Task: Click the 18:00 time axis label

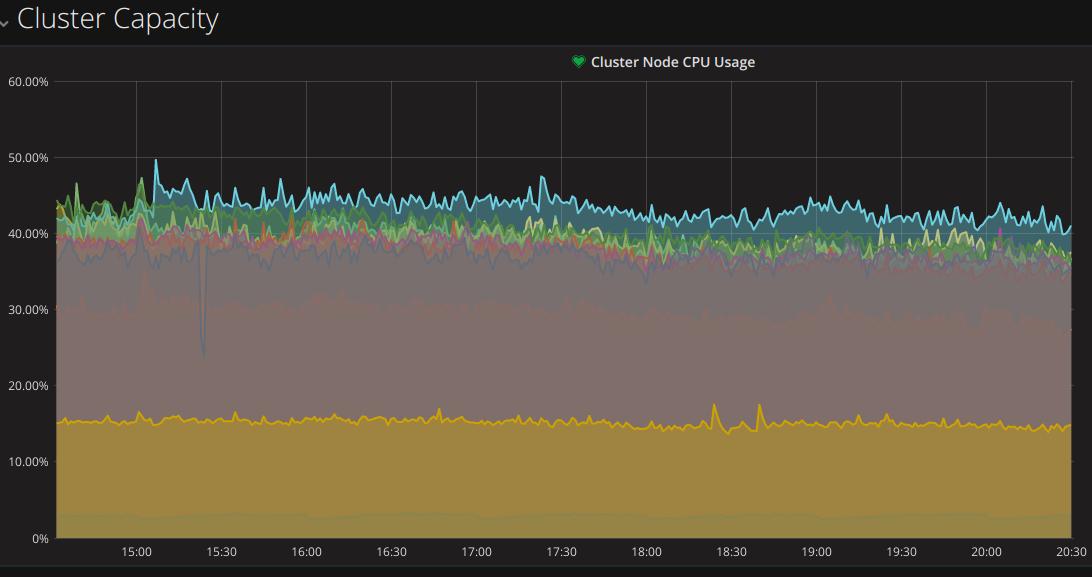Action: click(x=646, y=552)
